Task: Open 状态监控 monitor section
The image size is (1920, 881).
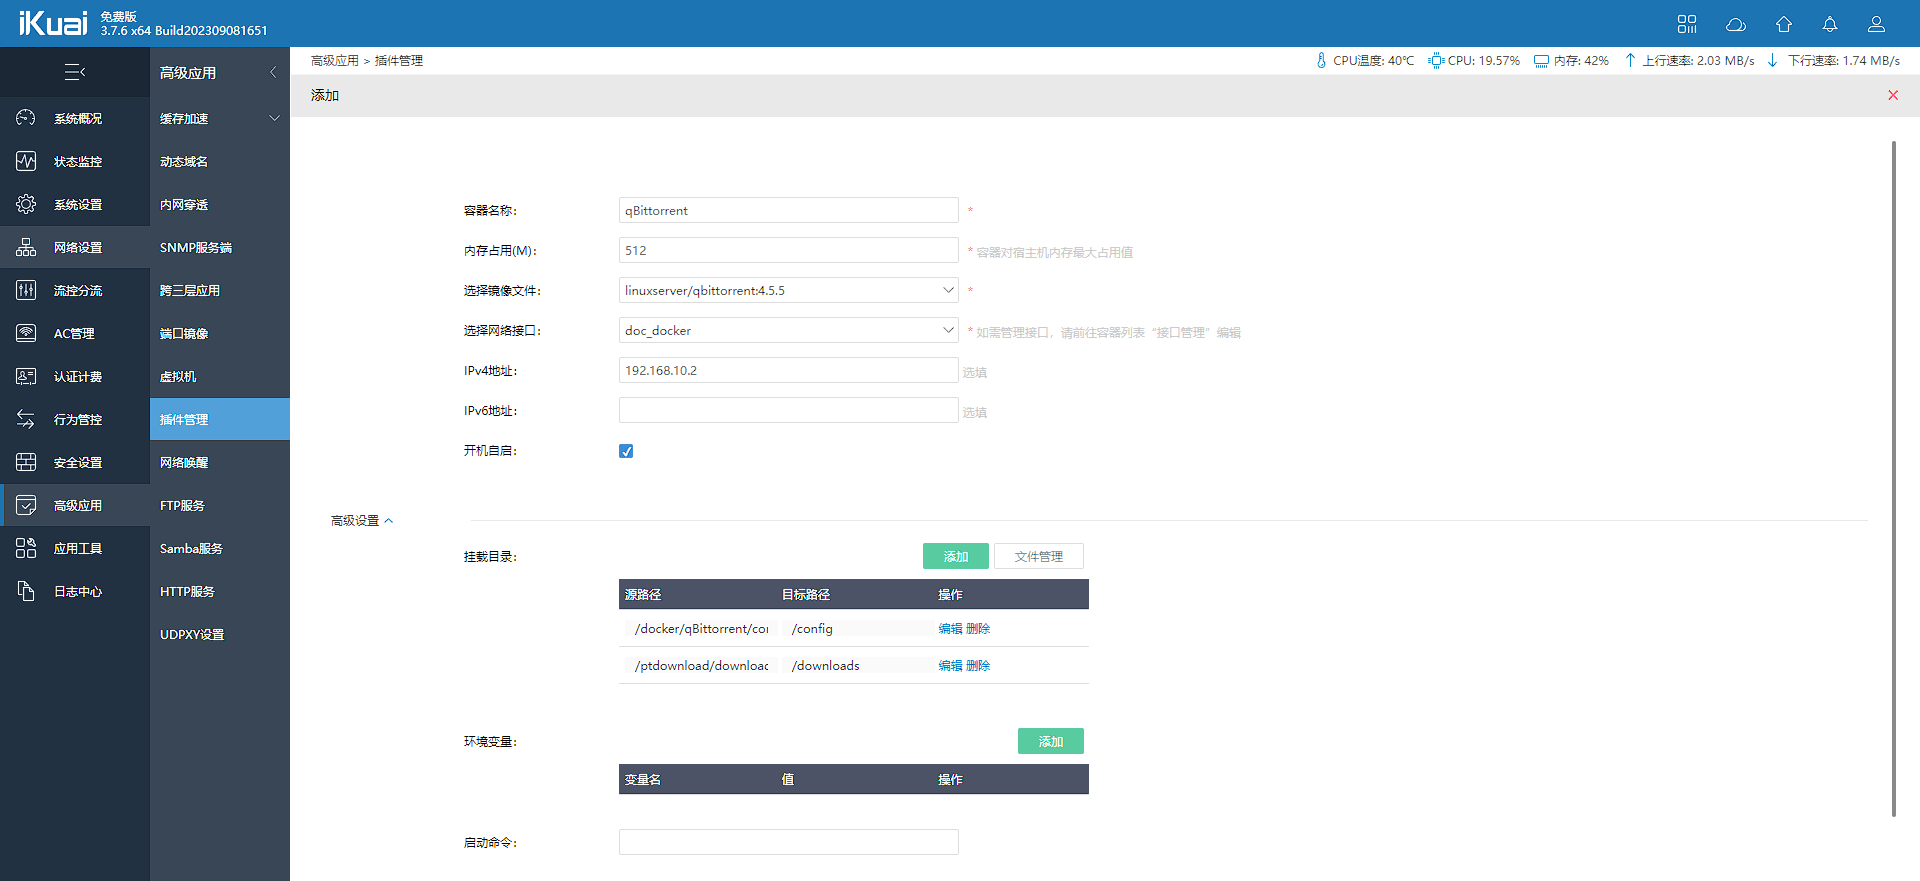Action: coord(75,161)
